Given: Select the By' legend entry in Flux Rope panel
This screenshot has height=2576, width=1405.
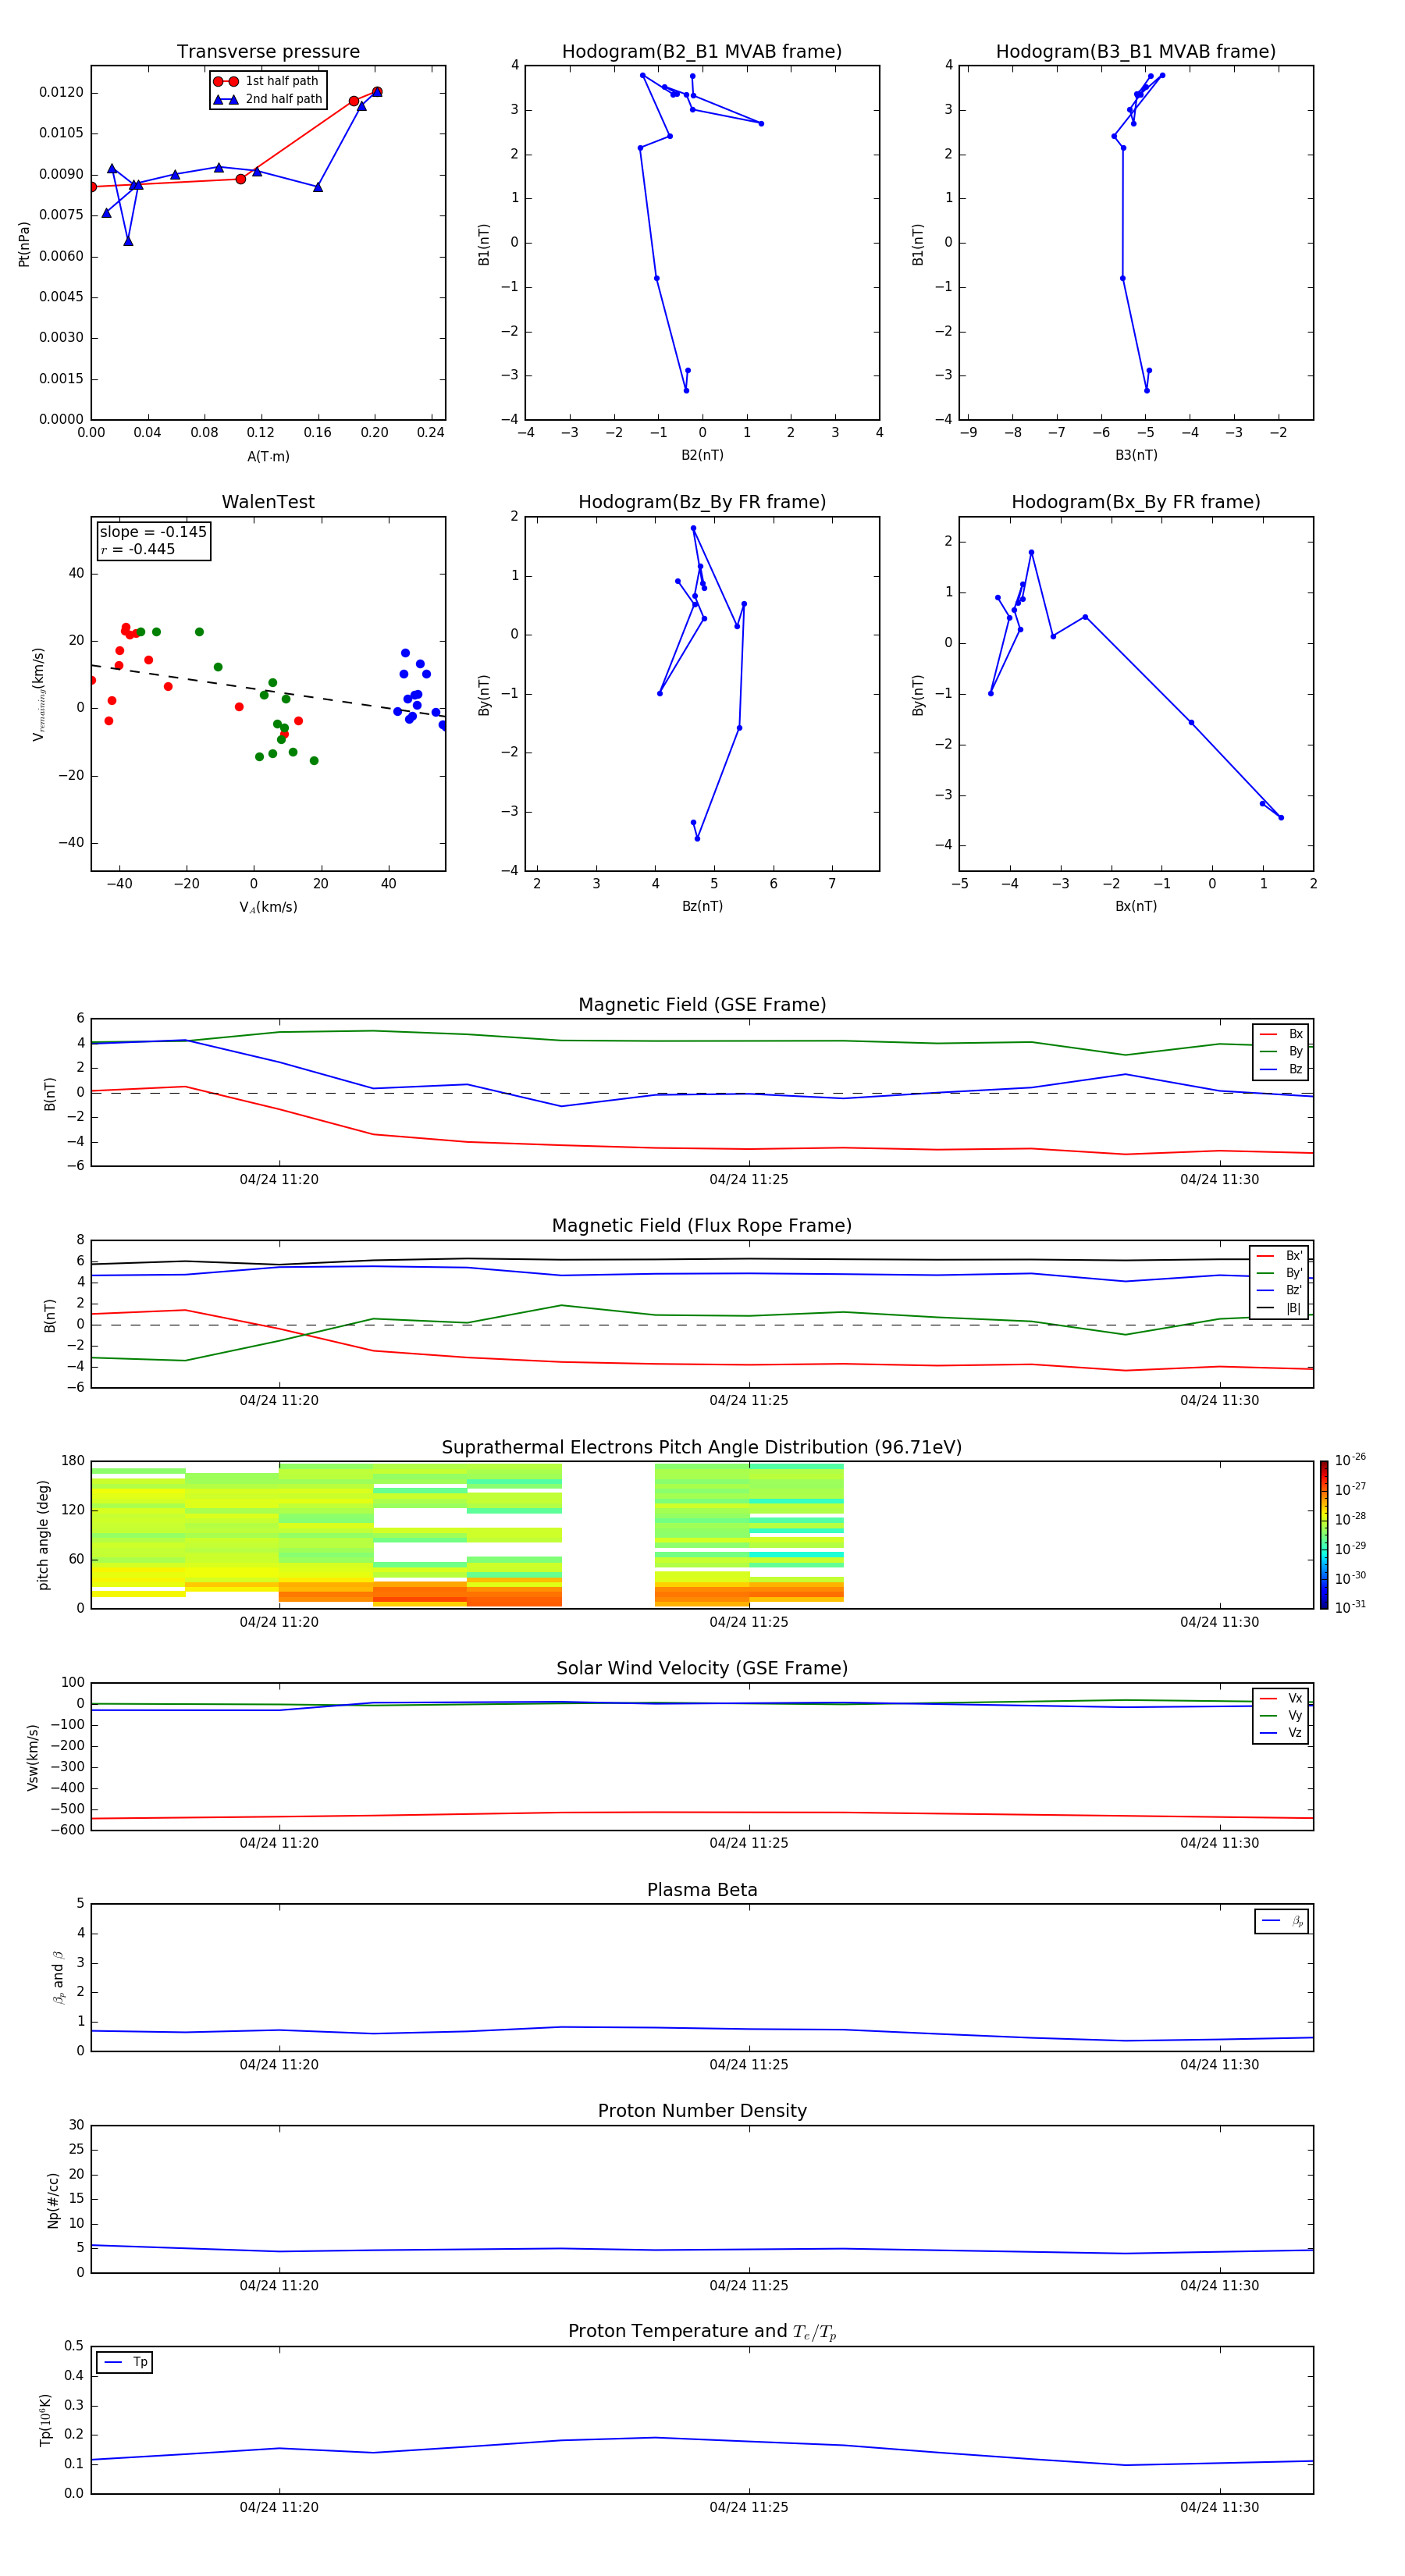Looking at the screenshot, I should click(x=1280, y=1273).
